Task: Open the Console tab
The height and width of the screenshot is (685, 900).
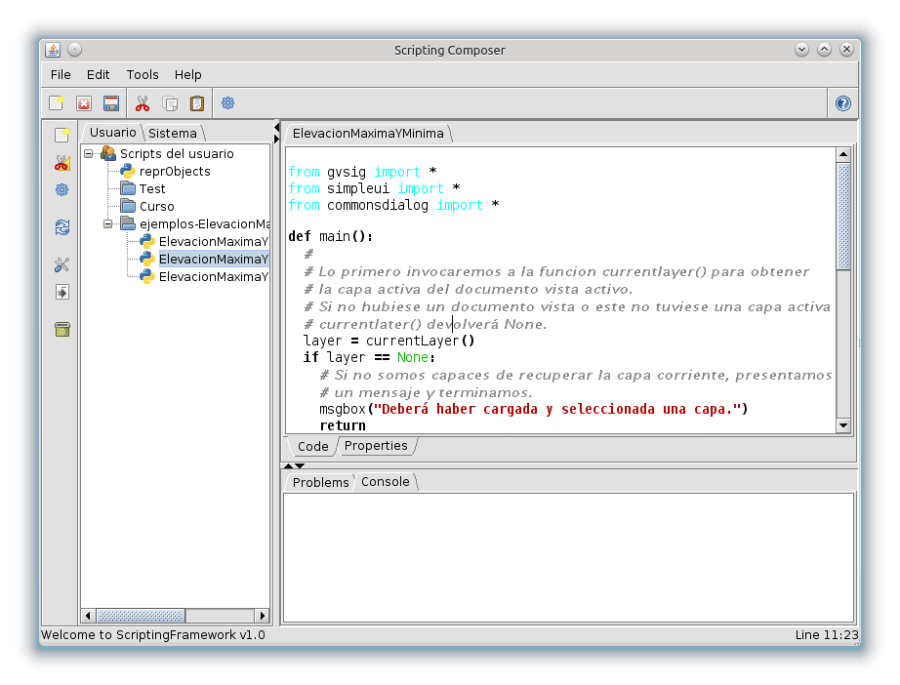Action: pyautogui.click(x=385, y=482)
